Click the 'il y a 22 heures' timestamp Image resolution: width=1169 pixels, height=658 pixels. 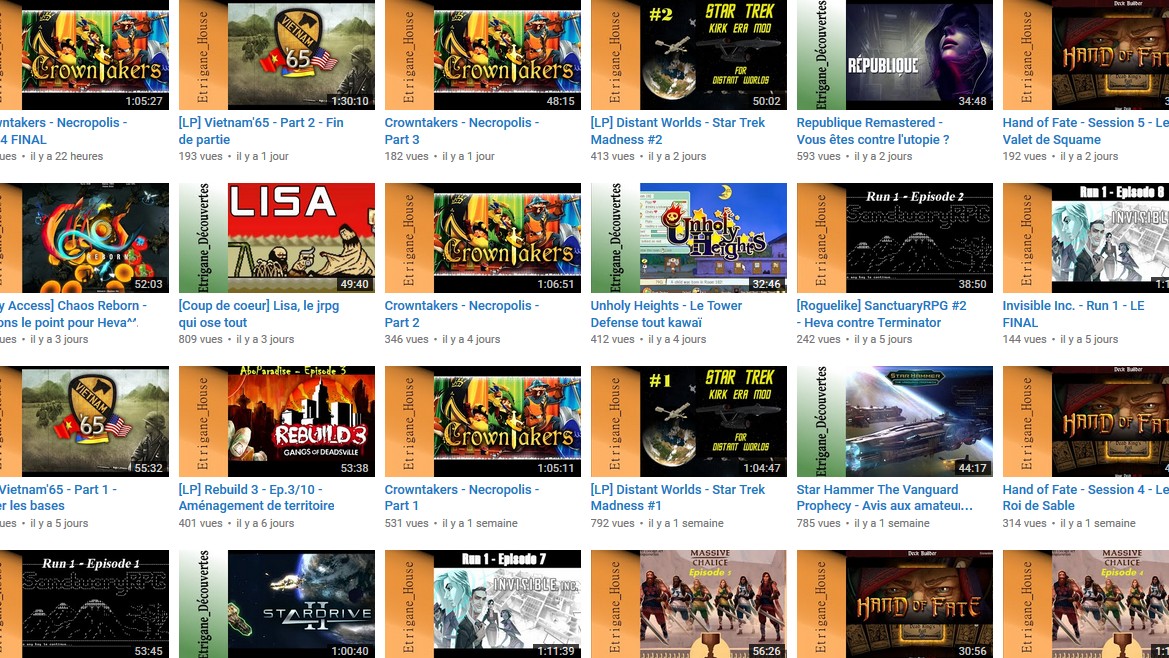[x=66, y=156]
